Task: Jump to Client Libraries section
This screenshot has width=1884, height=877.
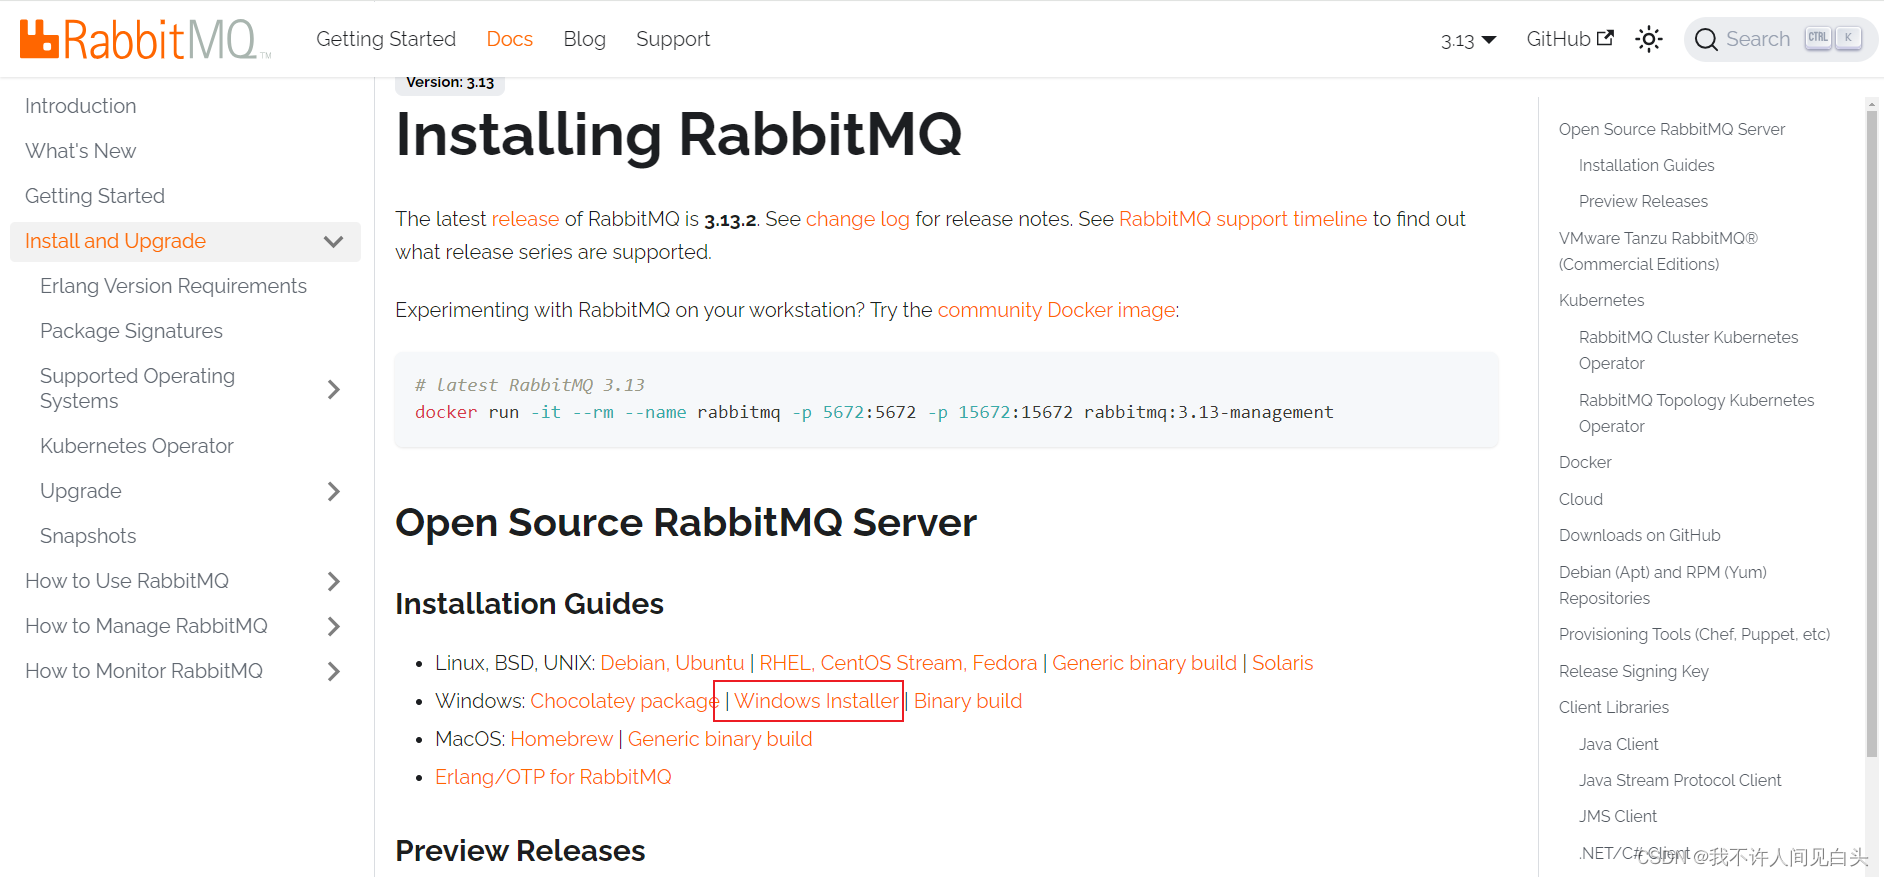Action: (1613, 707)
